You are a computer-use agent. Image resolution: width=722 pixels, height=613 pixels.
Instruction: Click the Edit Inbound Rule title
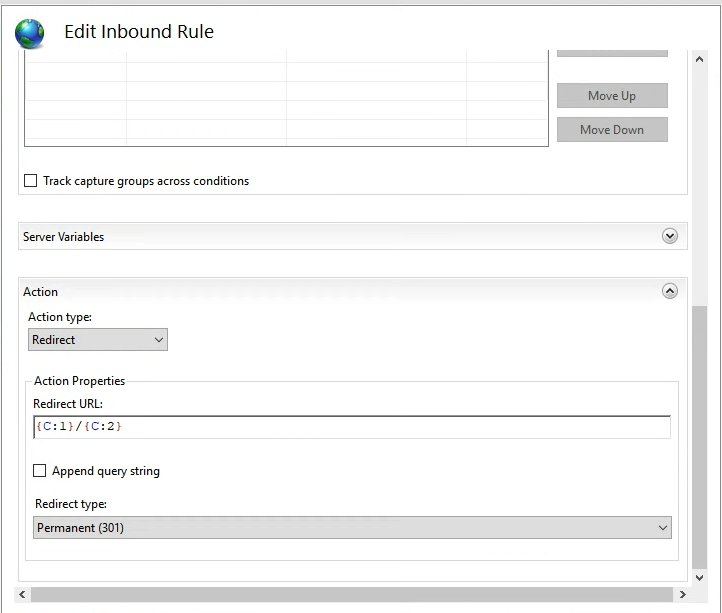pyautogui.click(x=139, y=32)
